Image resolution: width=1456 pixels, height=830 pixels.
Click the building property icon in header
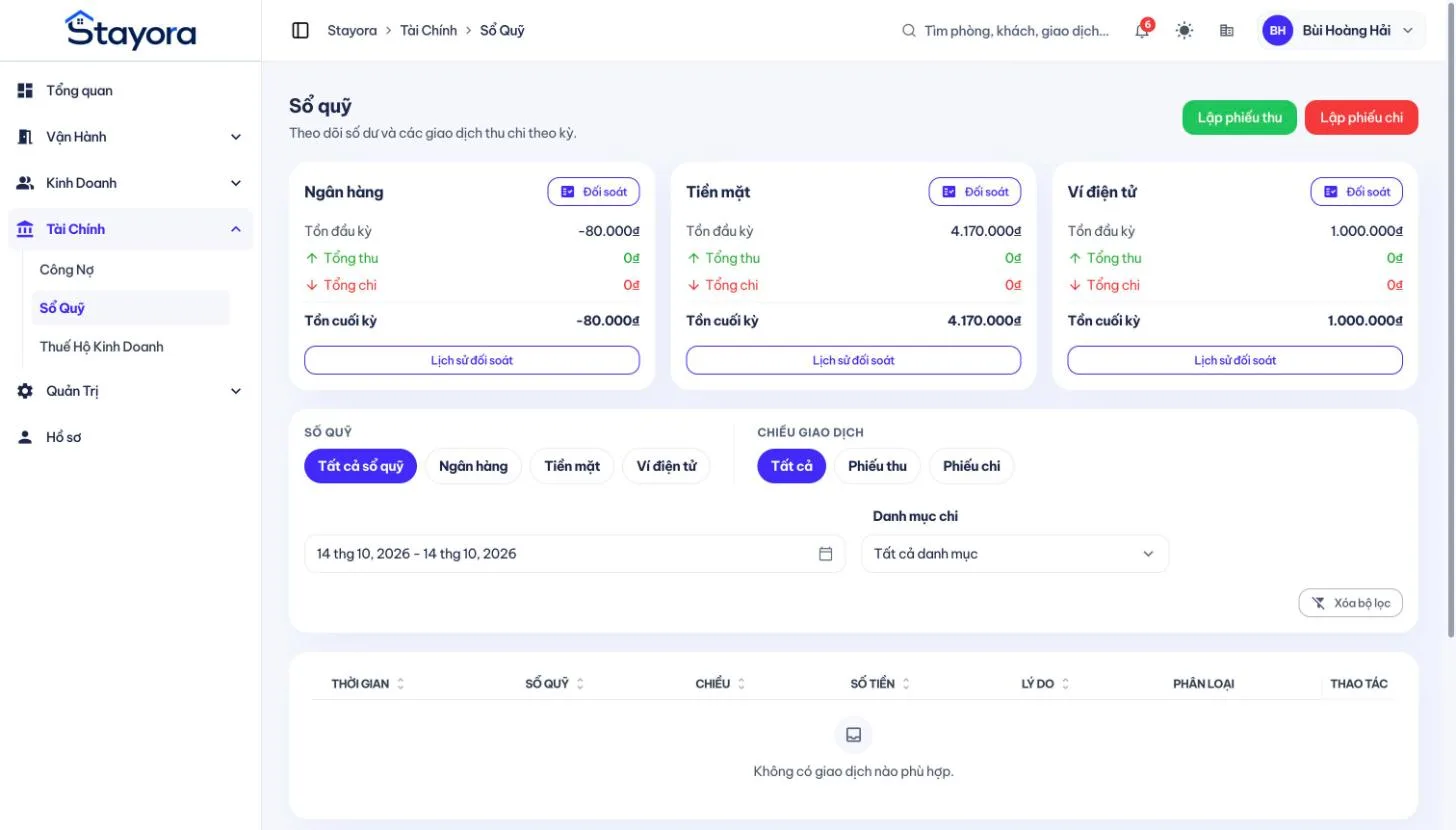point(1226,31)
